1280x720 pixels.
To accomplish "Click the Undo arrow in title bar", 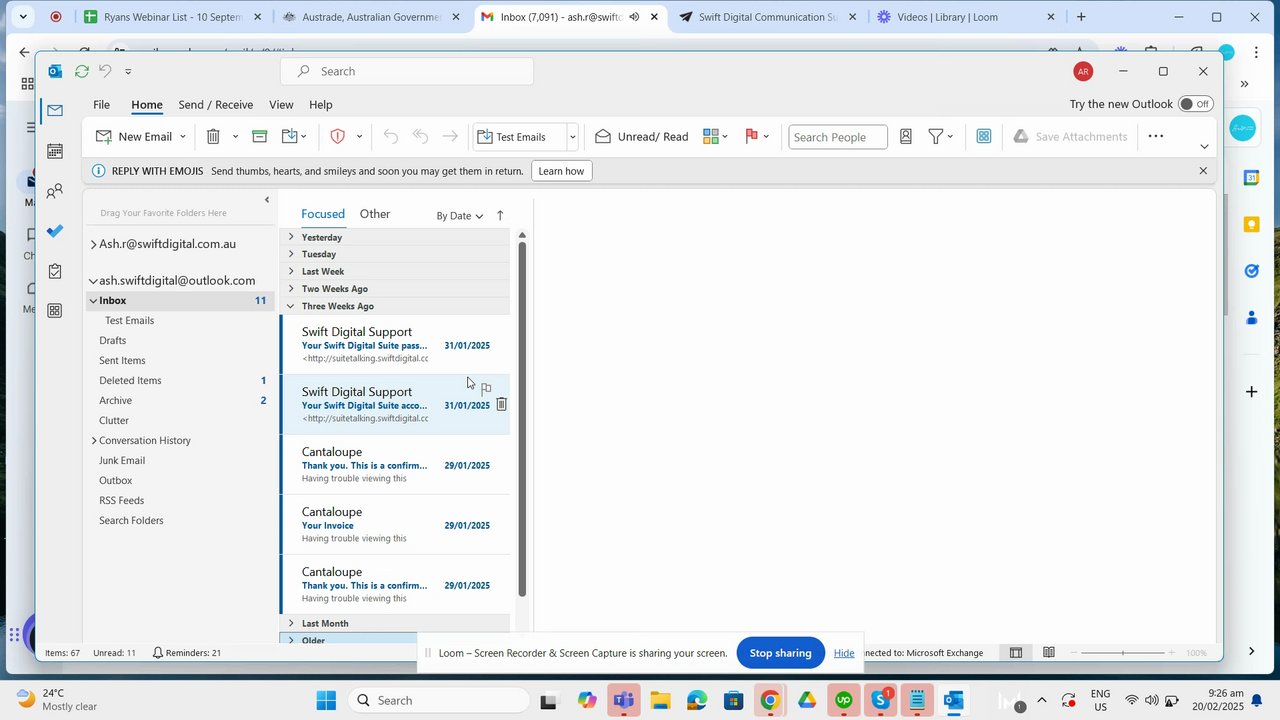I will [x=105, y=71].
